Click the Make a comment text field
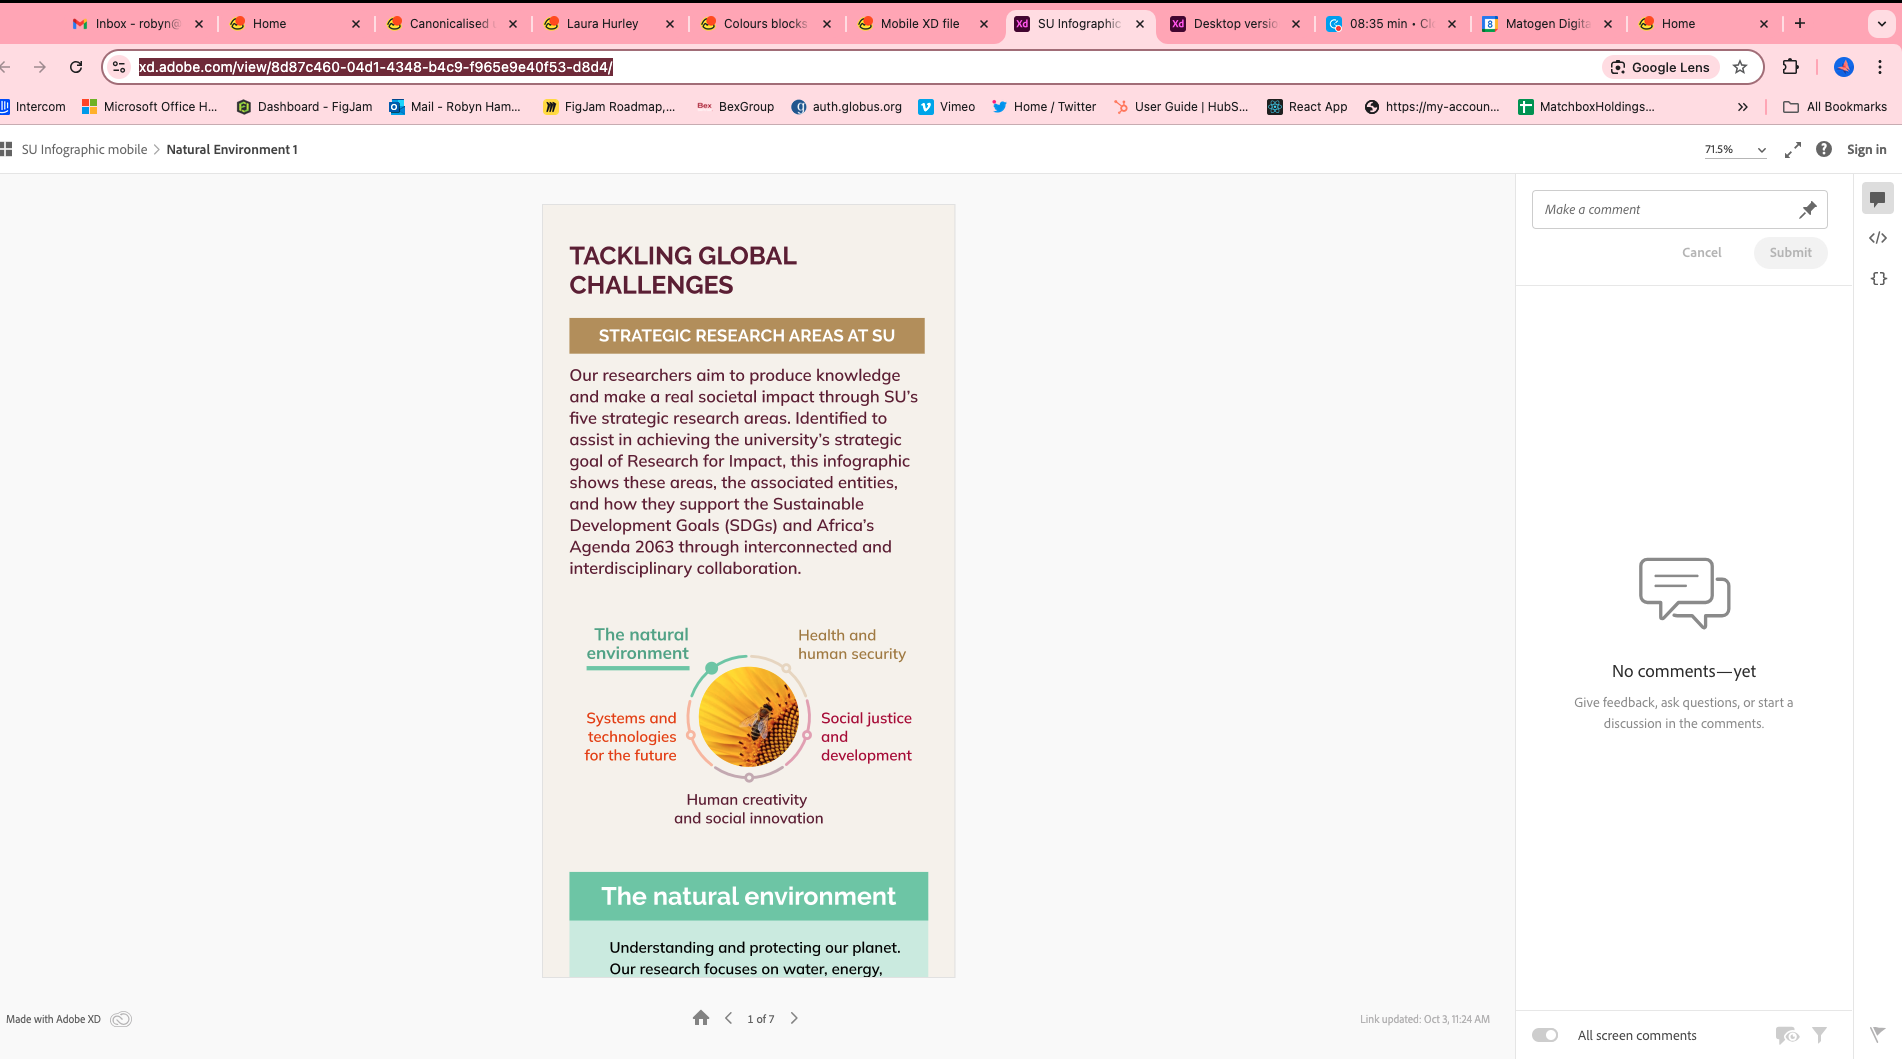1902x1059 pixels. coord(1663,210)
